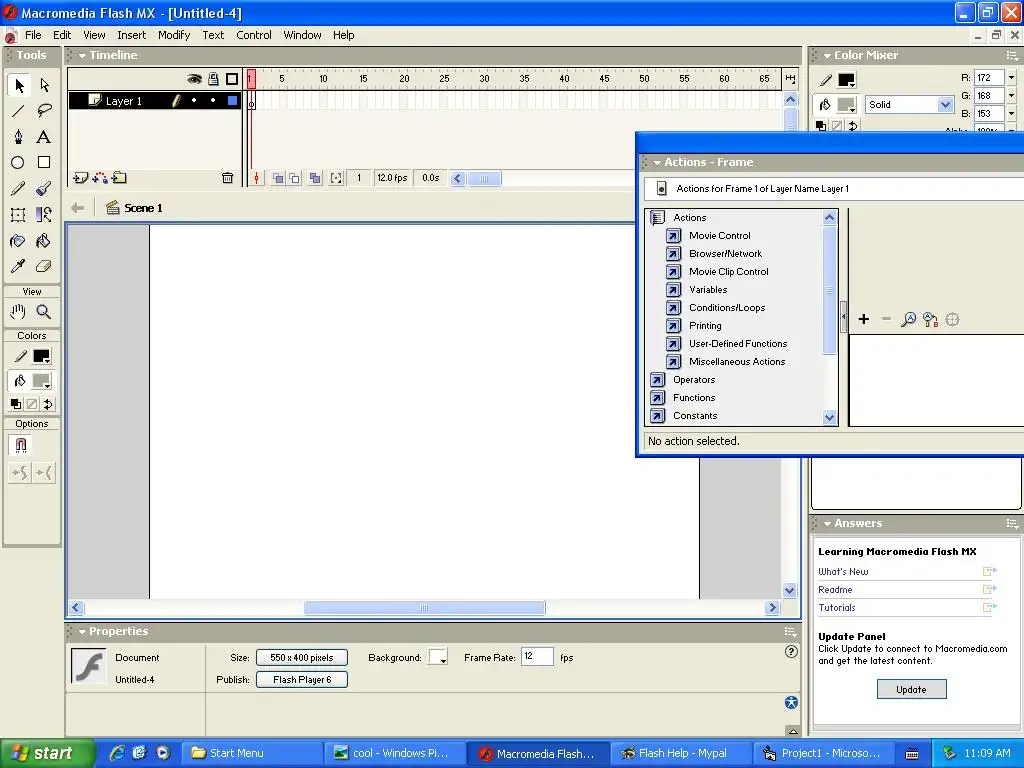Select the Text tool
The height and width of the screenshot is (768, 1024).
pos(44,136)
